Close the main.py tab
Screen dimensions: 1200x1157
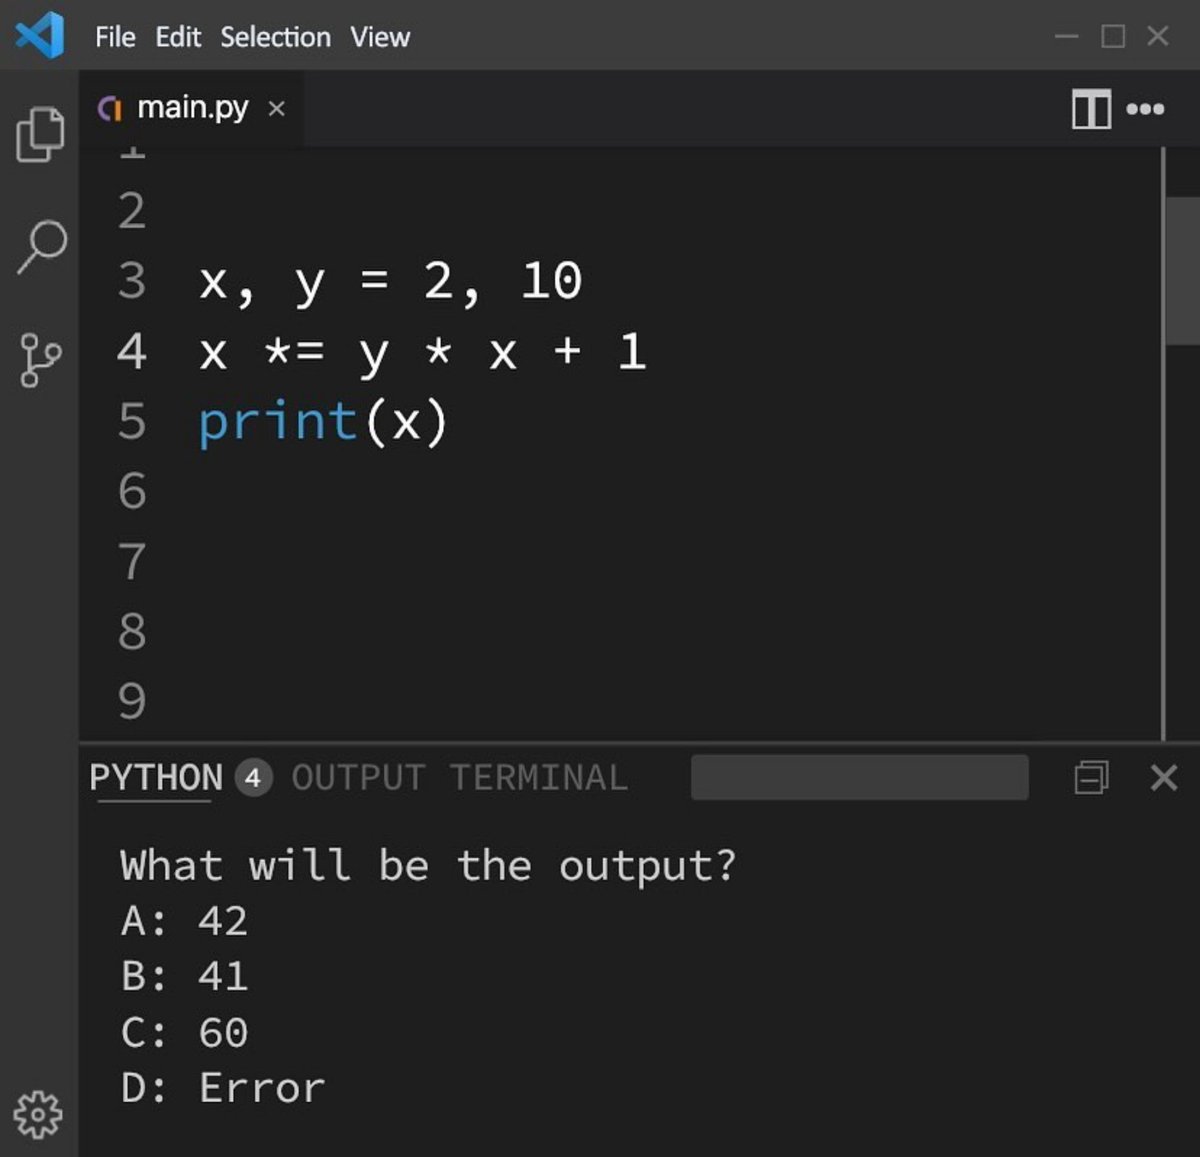click(x=276, y=109)
